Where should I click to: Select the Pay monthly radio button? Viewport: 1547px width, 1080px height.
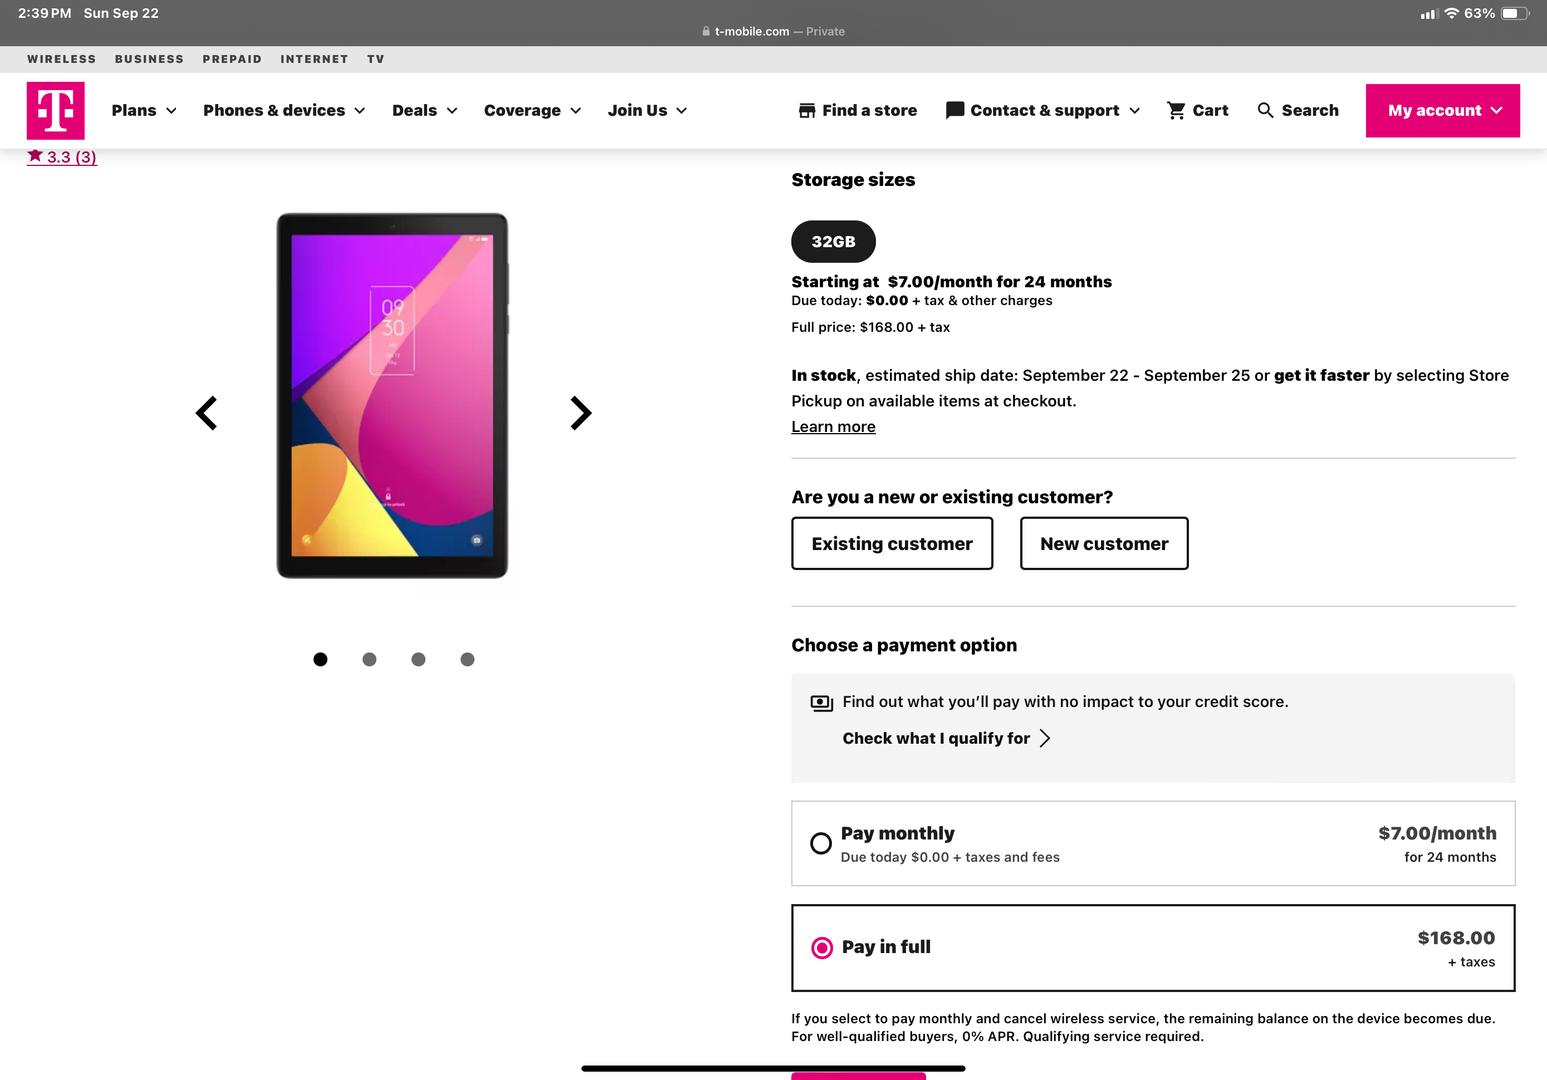[x=821, y=843]
